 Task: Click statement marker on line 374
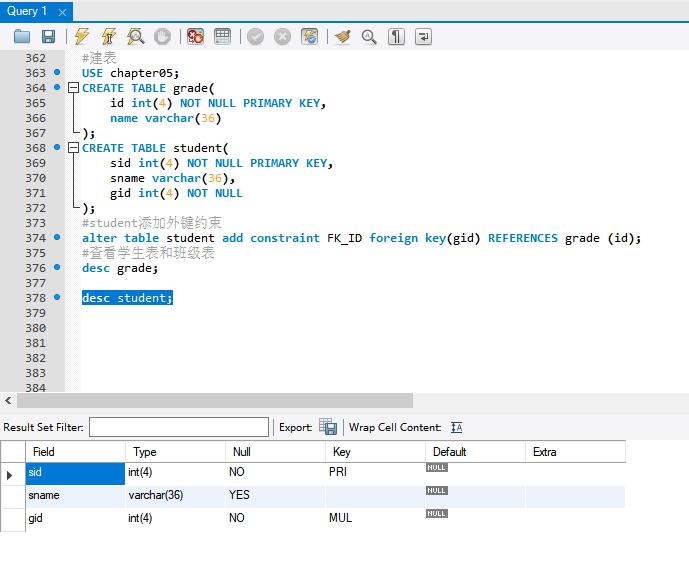57,237
